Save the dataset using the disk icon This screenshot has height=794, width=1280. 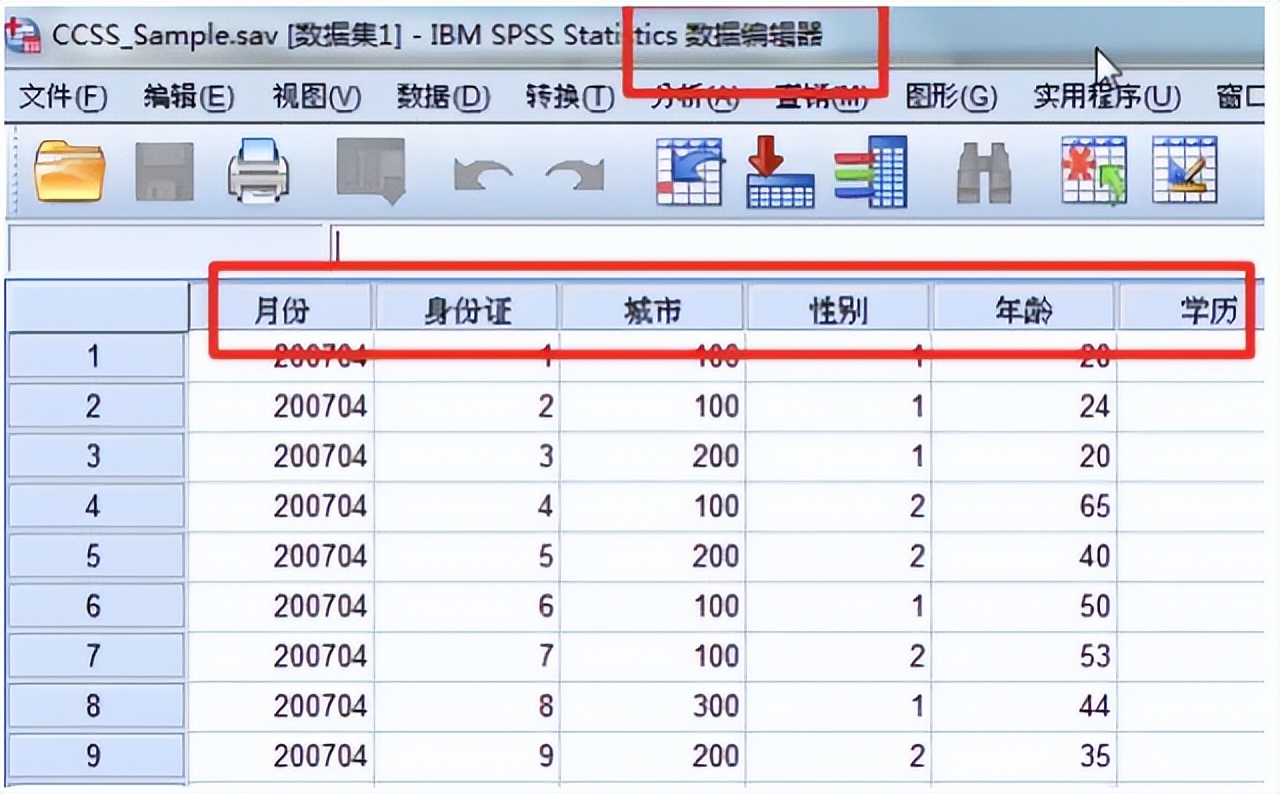pyautogui.click(x=166, y=170)
